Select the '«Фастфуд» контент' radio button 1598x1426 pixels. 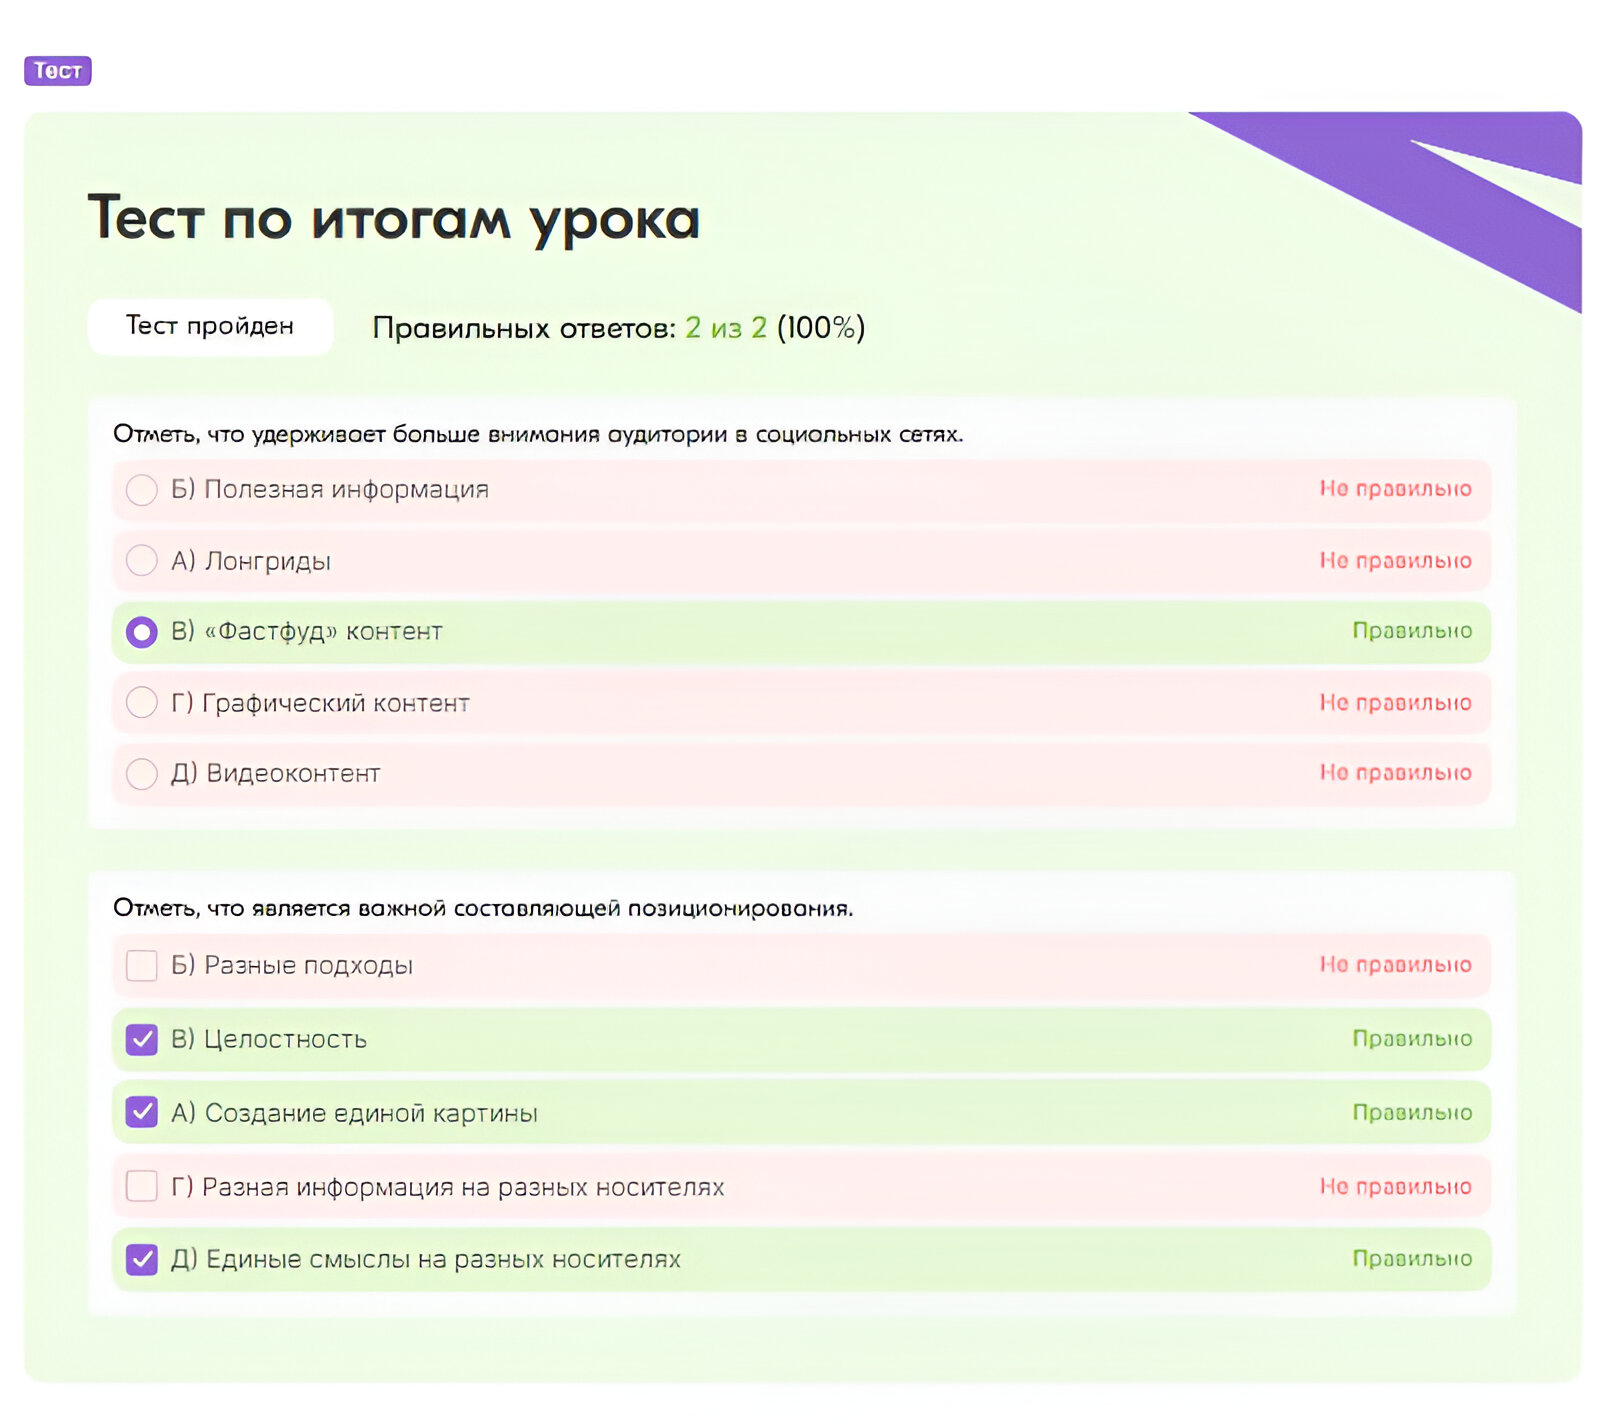[x=142, y=632]
